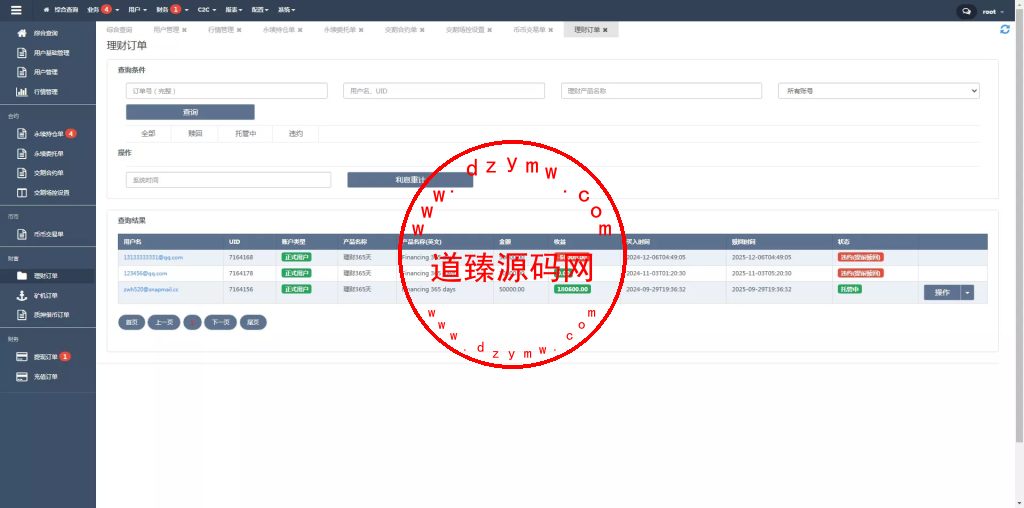The height and width of the screenshot is (508, 1024).
Task: Open user link 123456@qq.com
Action: [x=145, y=273]
